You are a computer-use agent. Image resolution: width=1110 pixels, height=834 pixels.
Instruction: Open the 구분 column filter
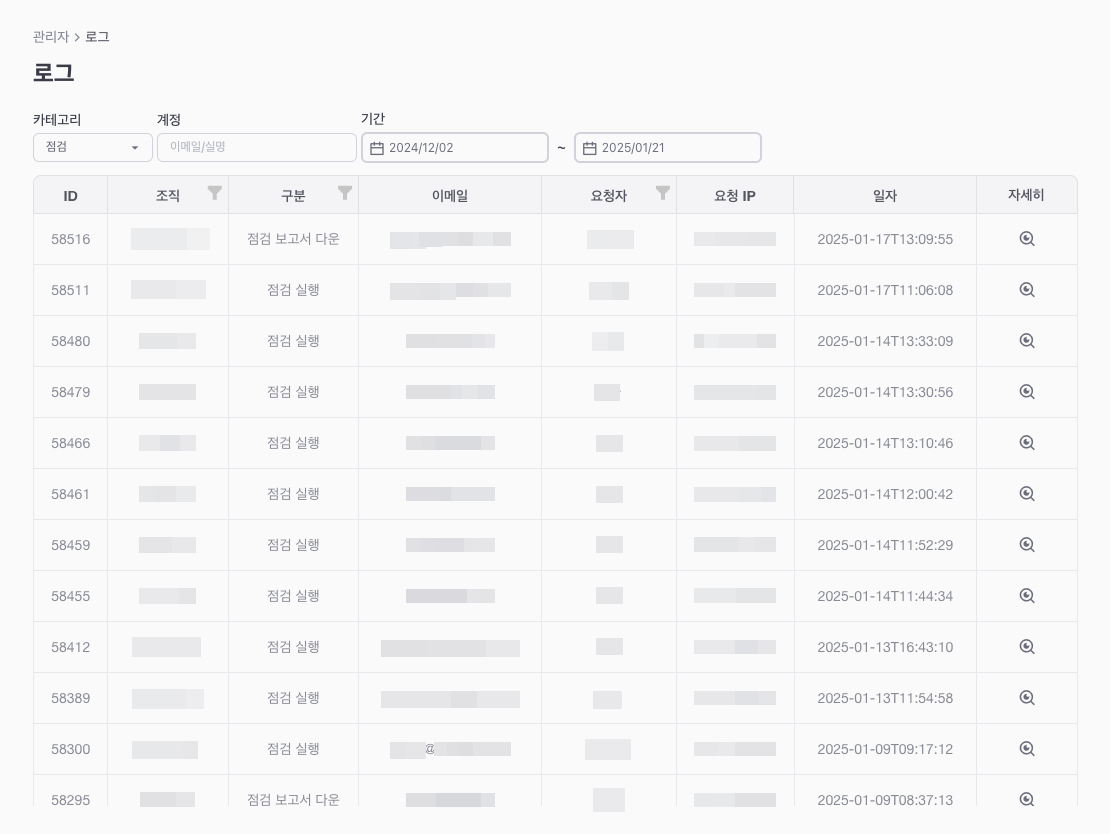[x=344, y=193]
